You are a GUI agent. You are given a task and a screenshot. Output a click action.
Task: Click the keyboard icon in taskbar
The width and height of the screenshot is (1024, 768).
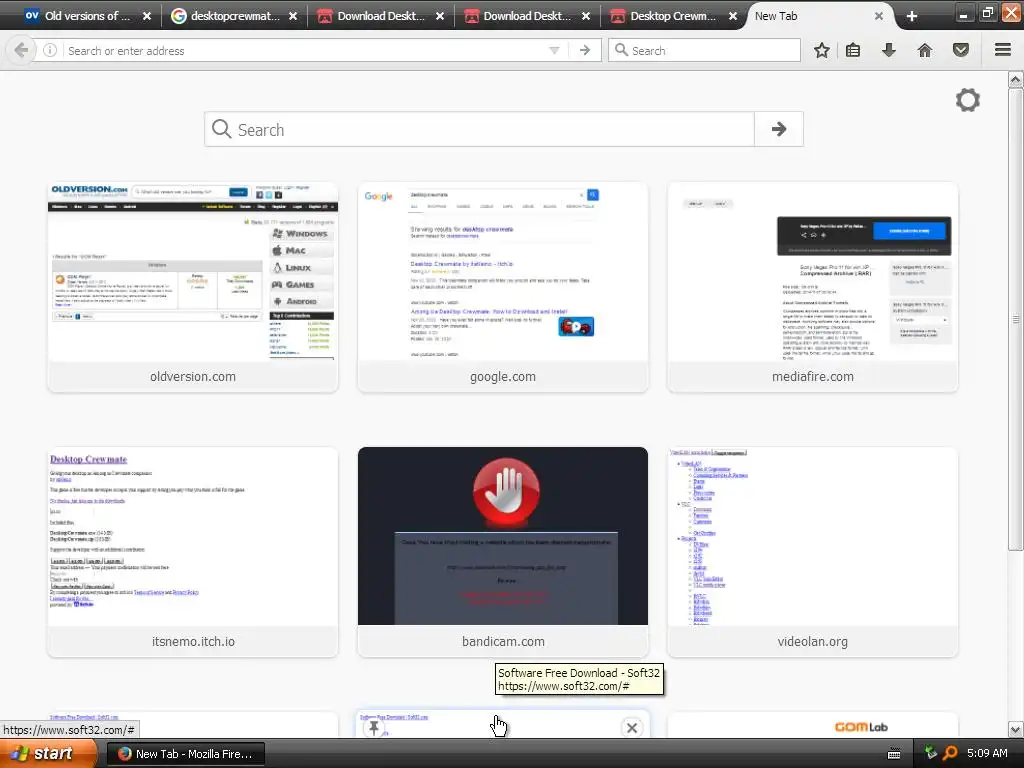[x=894, y=754]
